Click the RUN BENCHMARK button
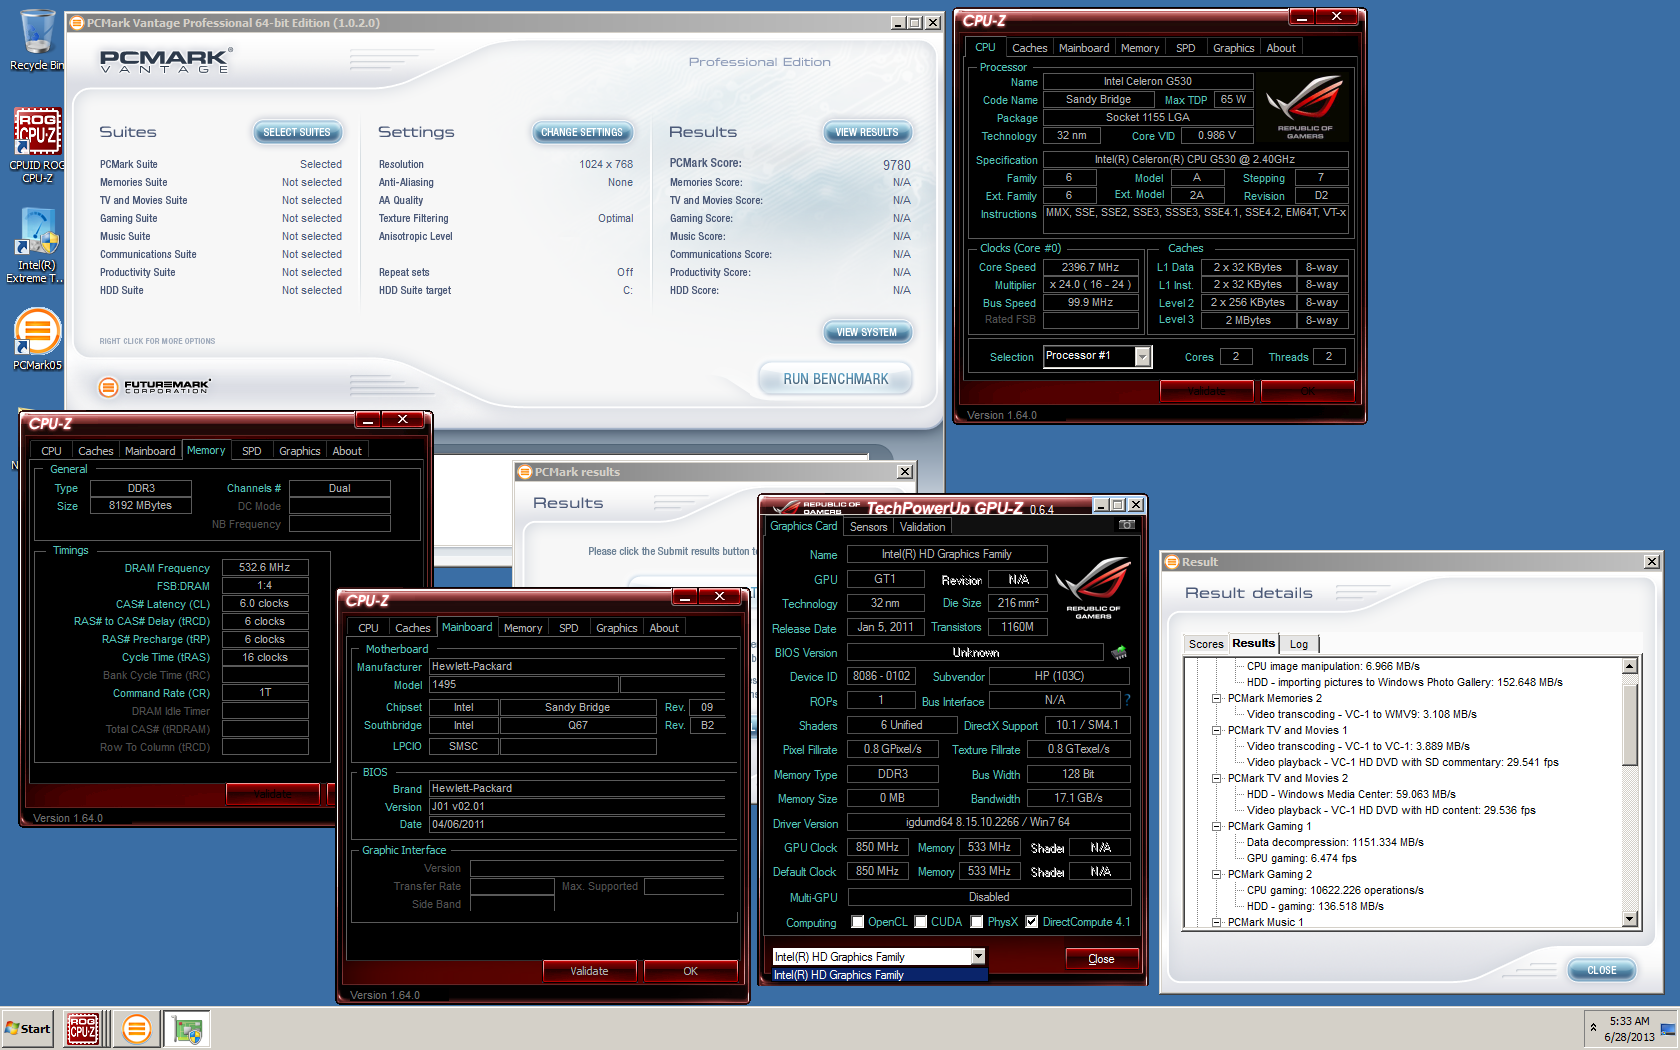 click(836, 379)
